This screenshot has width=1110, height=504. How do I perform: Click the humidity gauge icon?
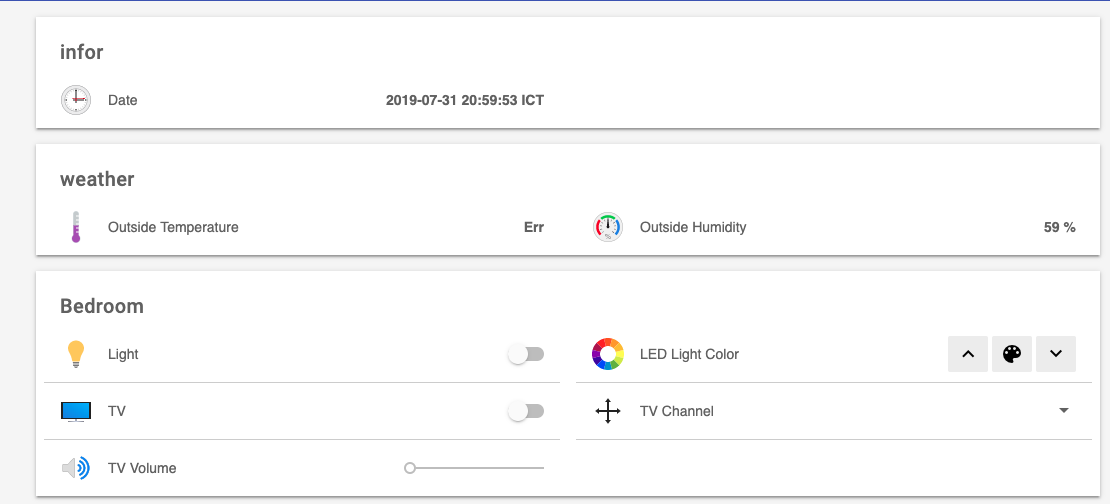tap(608, 227)
